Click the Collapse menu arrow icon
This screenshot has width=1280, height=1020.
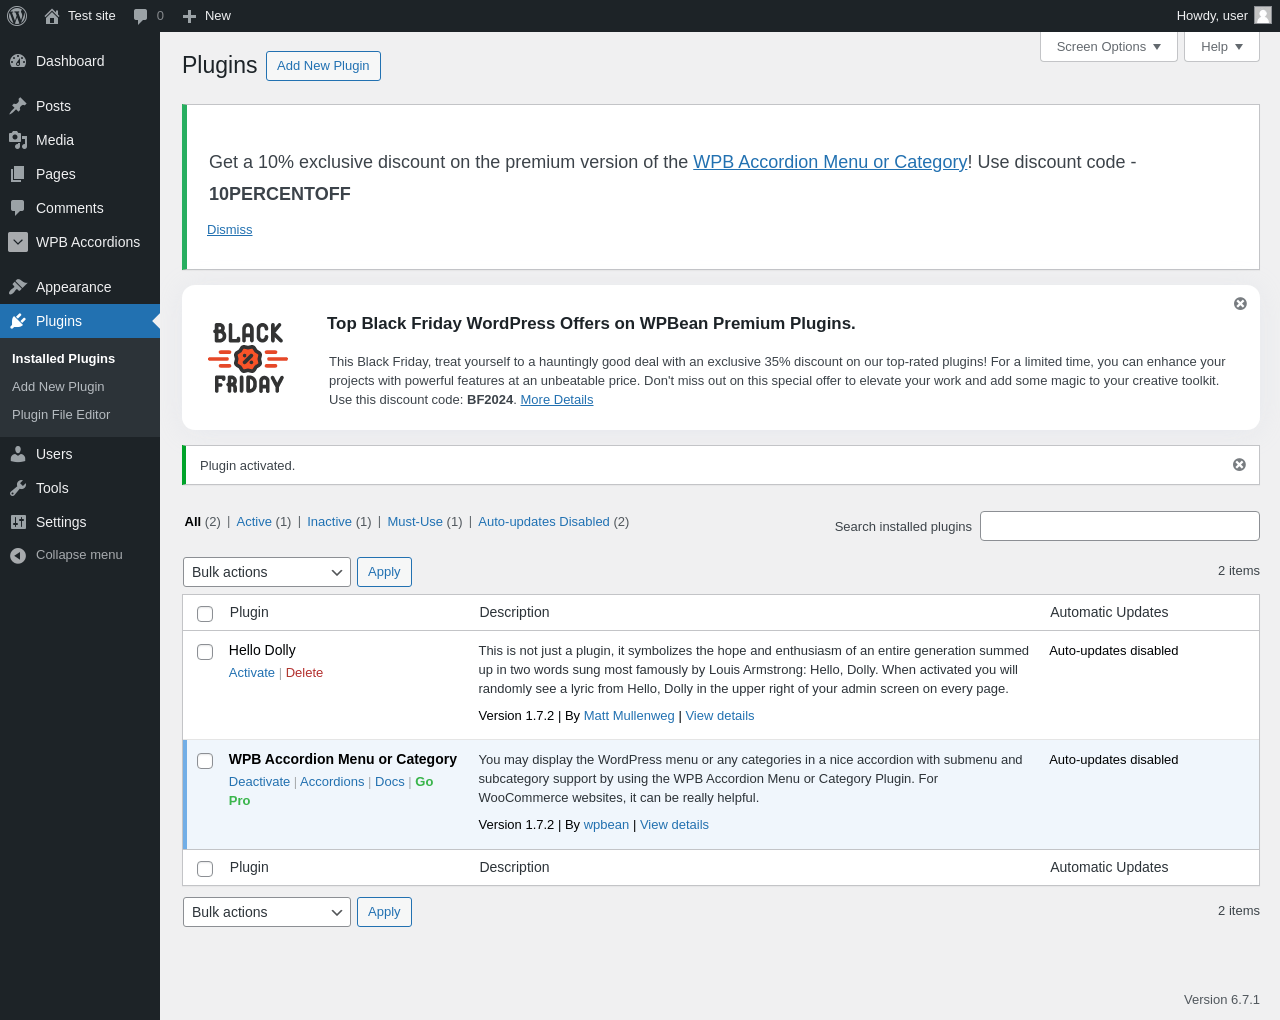pyautogui.click(x=18, y=555)
